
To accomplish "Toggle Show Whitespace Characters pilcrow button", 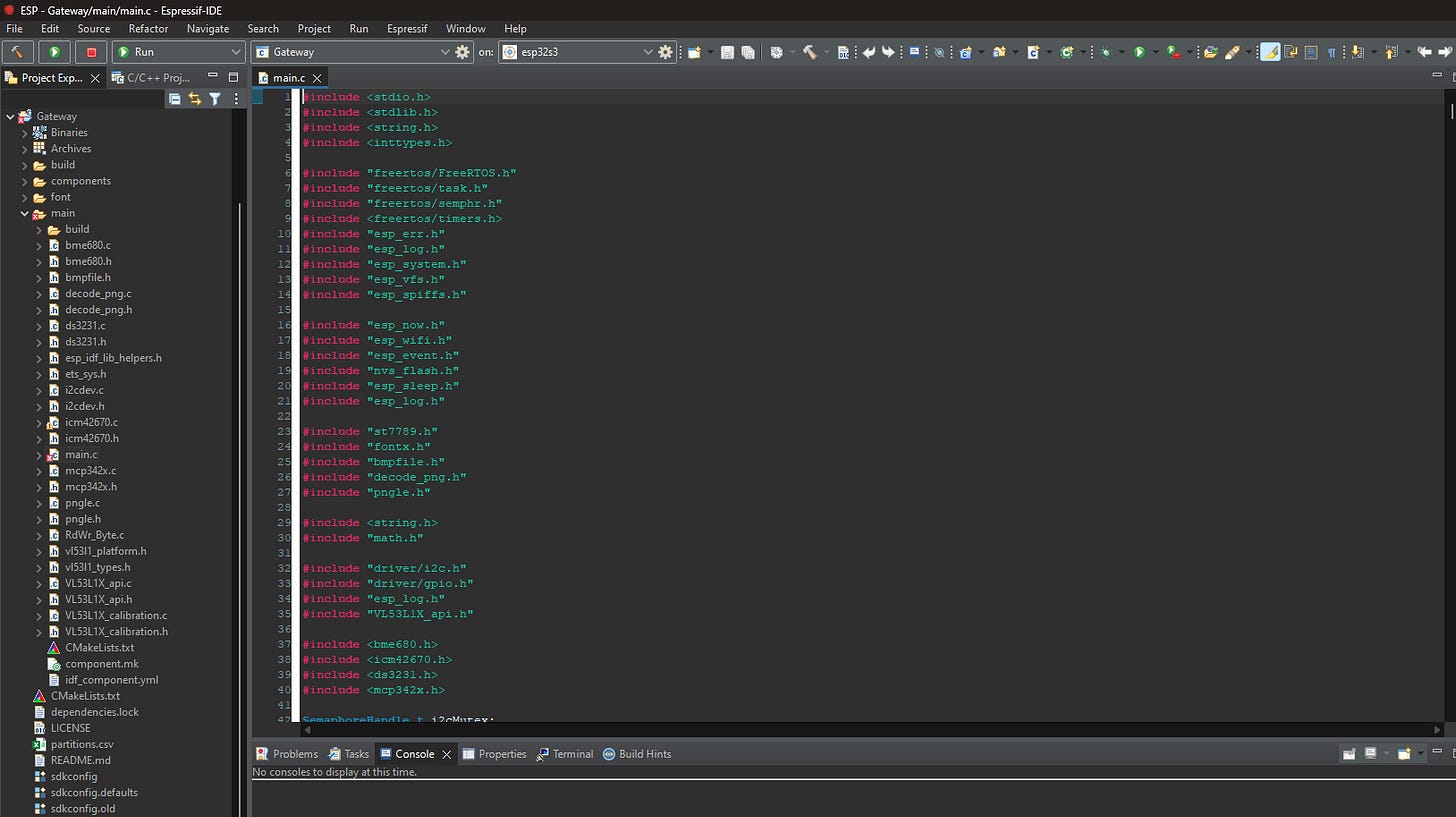I will (x=1332, y=52).
